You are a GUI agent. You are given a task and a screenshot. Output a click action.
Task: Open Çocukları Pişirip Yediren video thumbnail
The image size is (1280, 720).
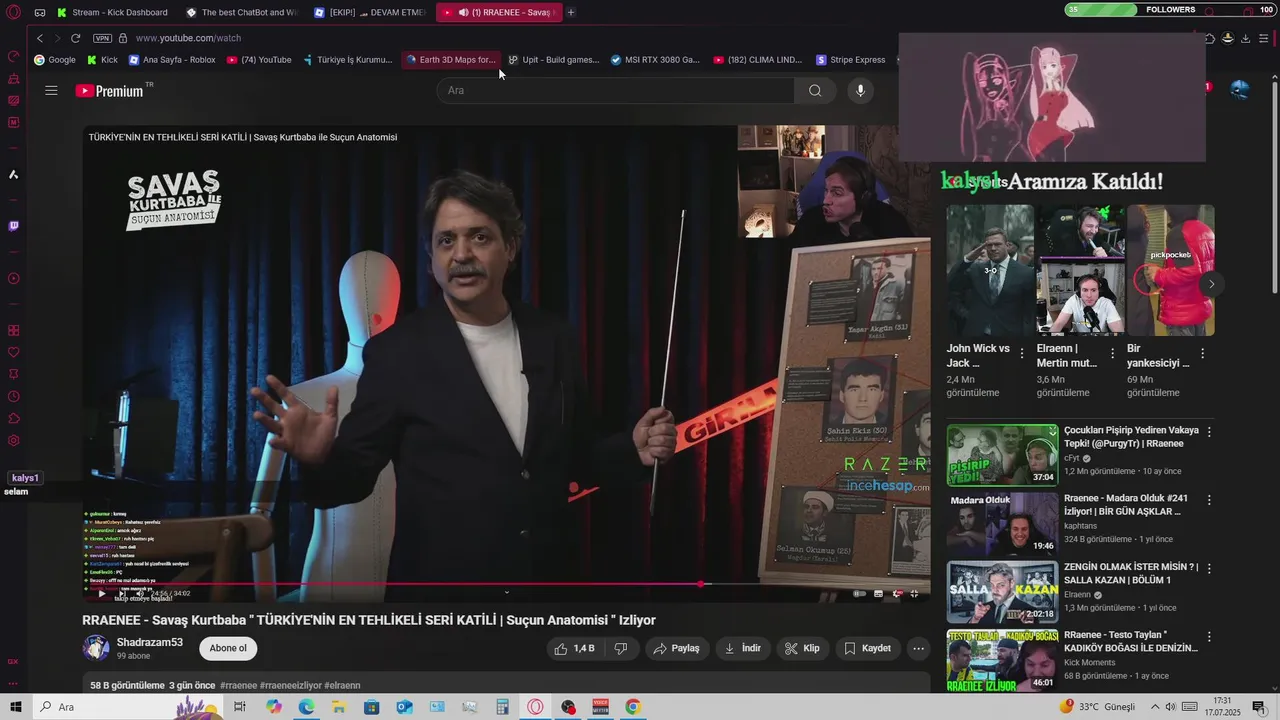pos(1002,455)
